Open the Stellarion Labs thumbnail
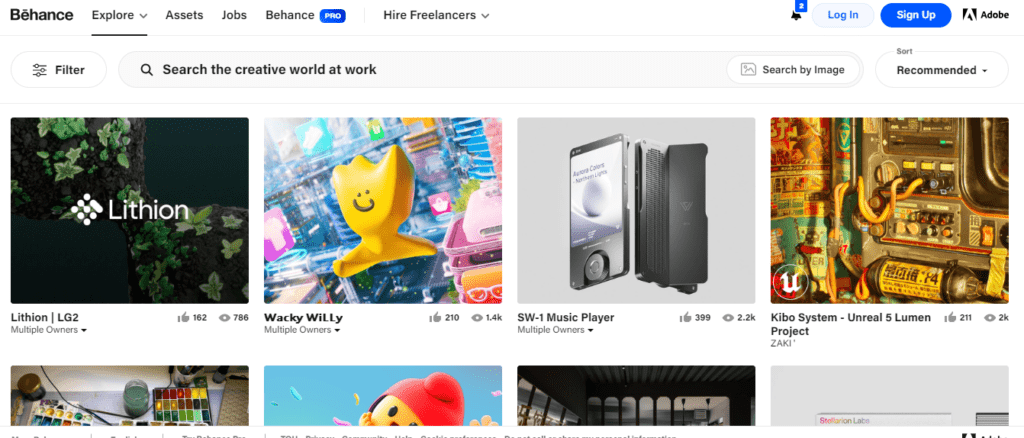This screenshot has width=1024, height=438. coord(889,396)
